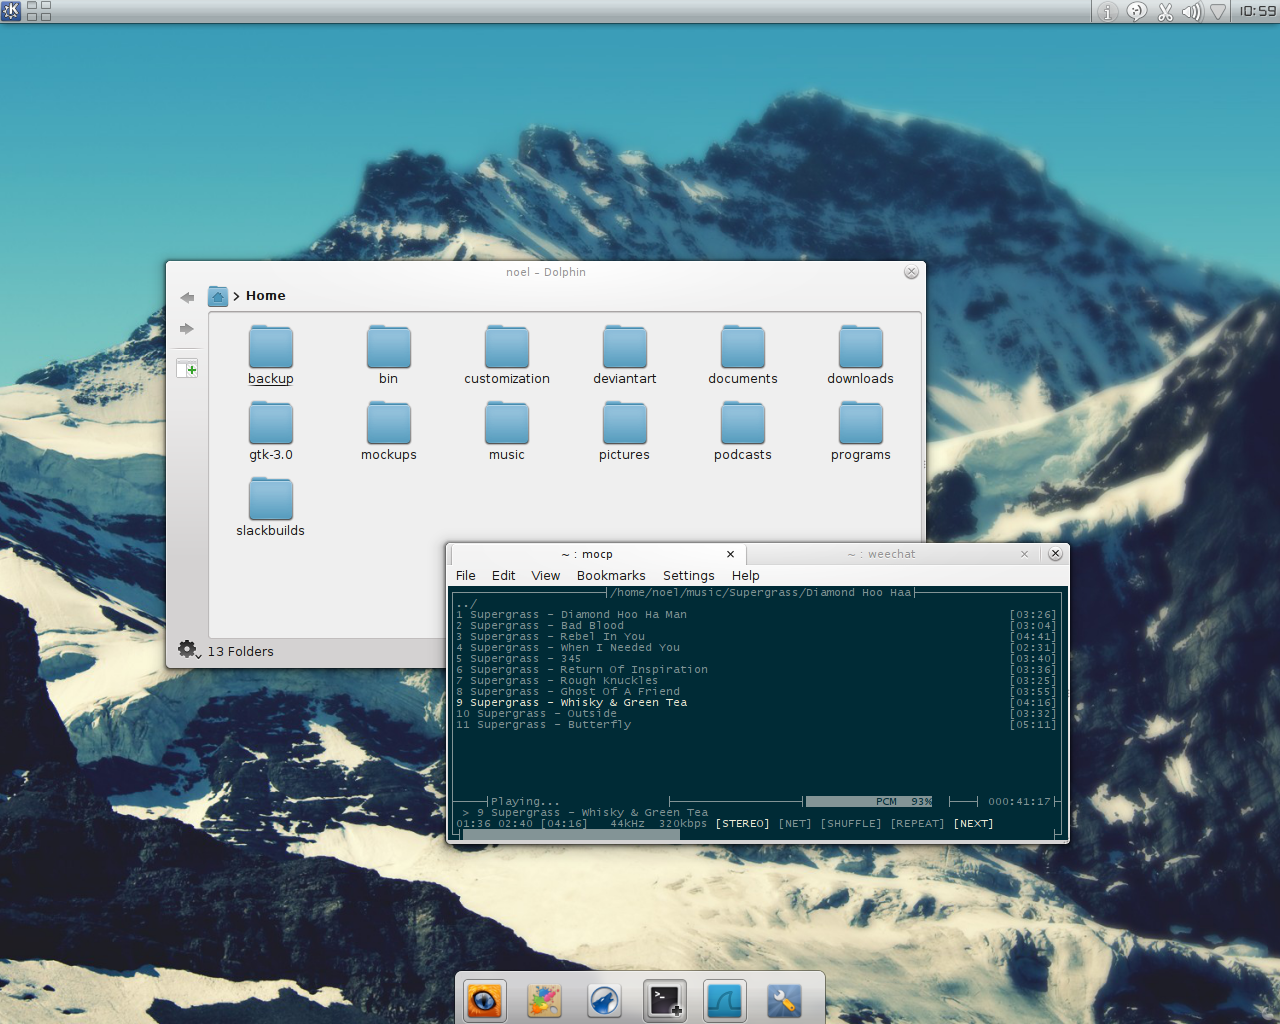The image size is (1280, 1024).
Task: Toggle the [SHUFFLE] option in mocp
Action: point(851,824)
